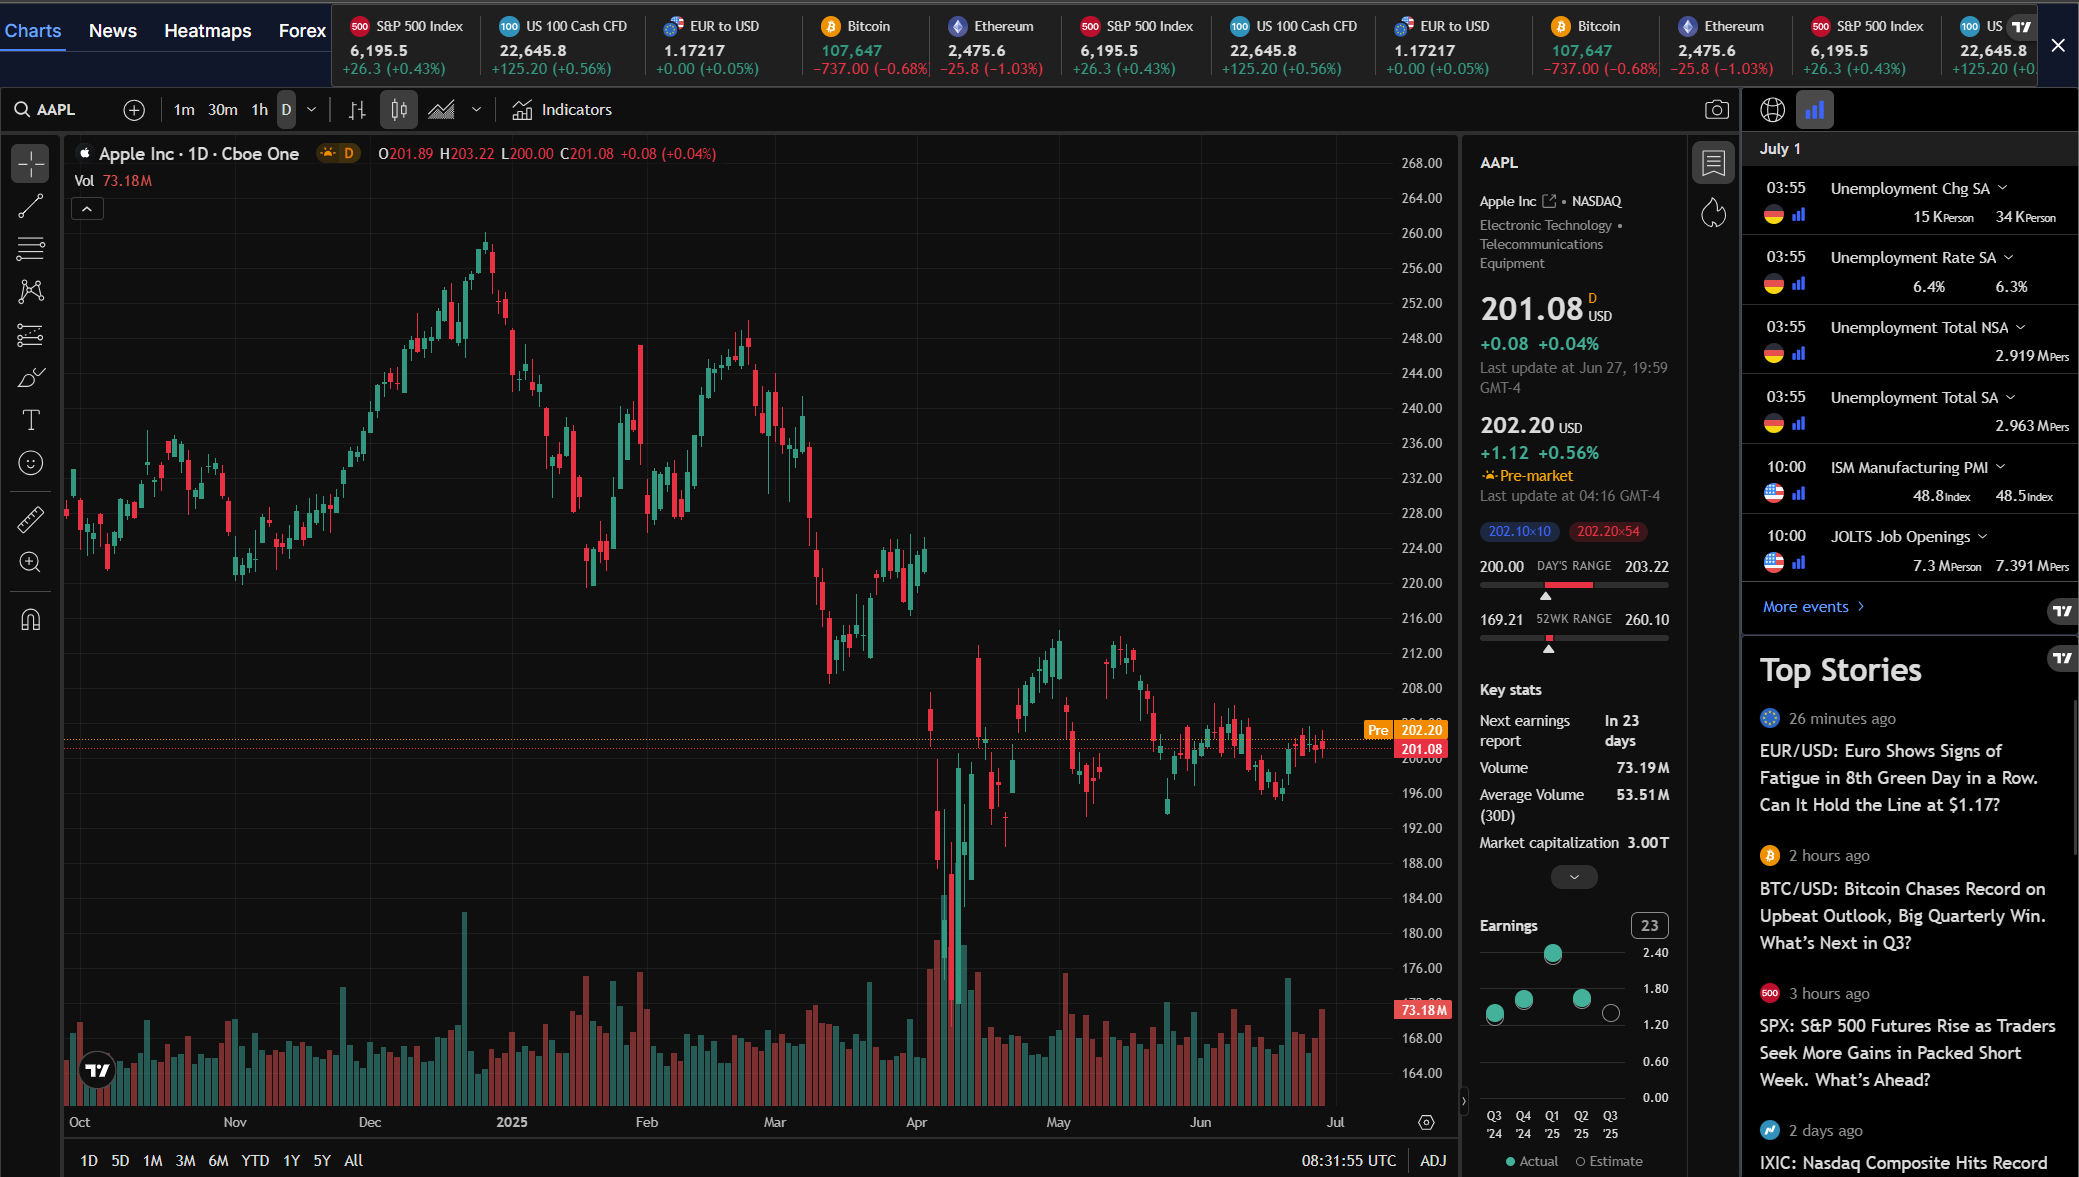Switch chart to candlestick style
The height and width of the screenshot is (1177, 2079).
click(x=398, y=110)
